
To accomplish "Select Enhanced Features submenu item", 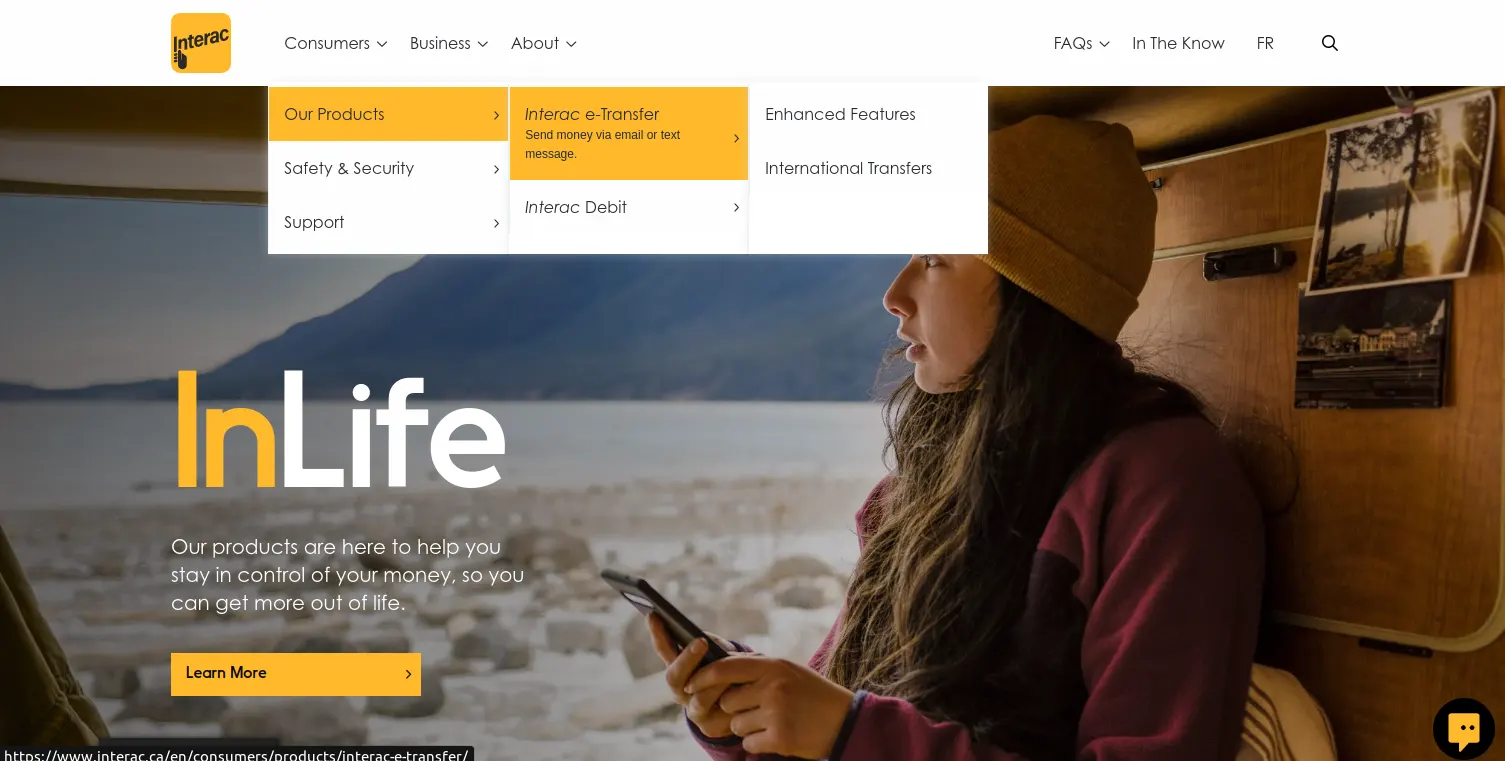I will click(x=840, y=114).
